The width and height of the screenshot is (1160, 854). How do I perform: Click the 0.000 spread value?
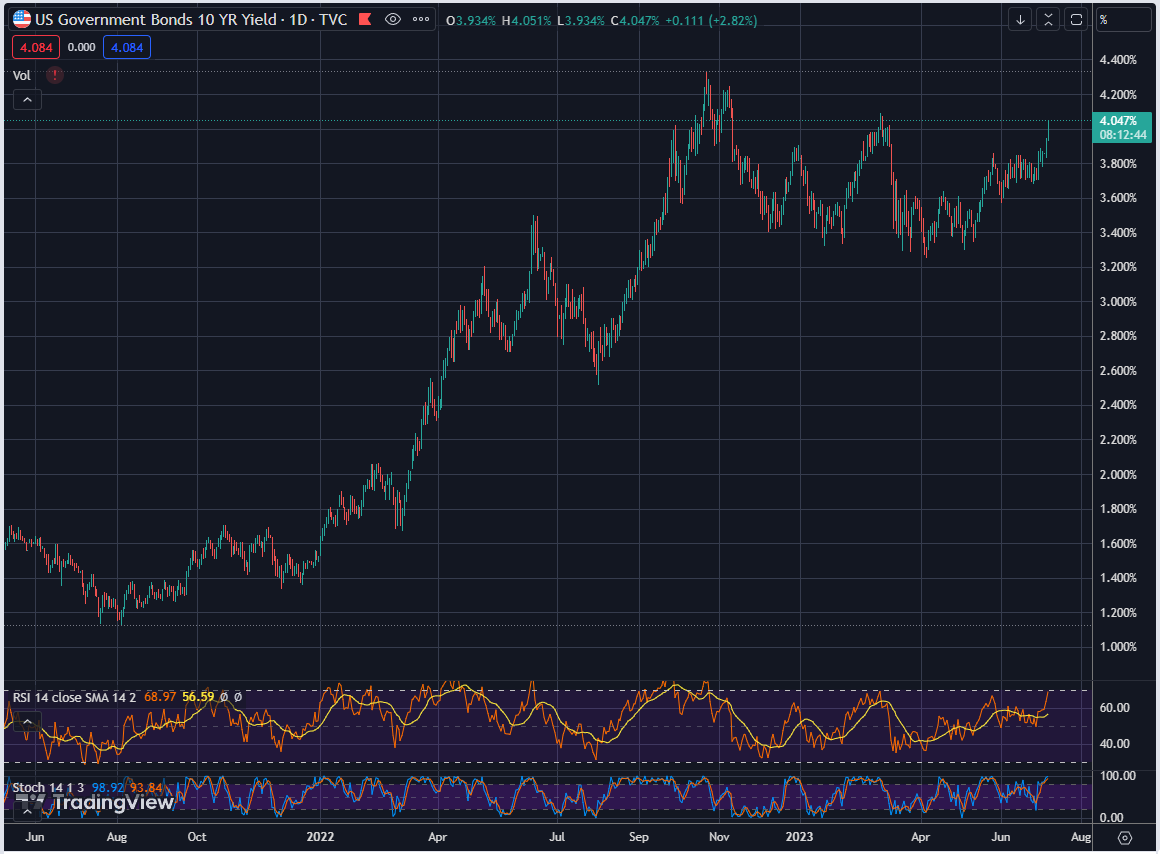click(81, 47)
